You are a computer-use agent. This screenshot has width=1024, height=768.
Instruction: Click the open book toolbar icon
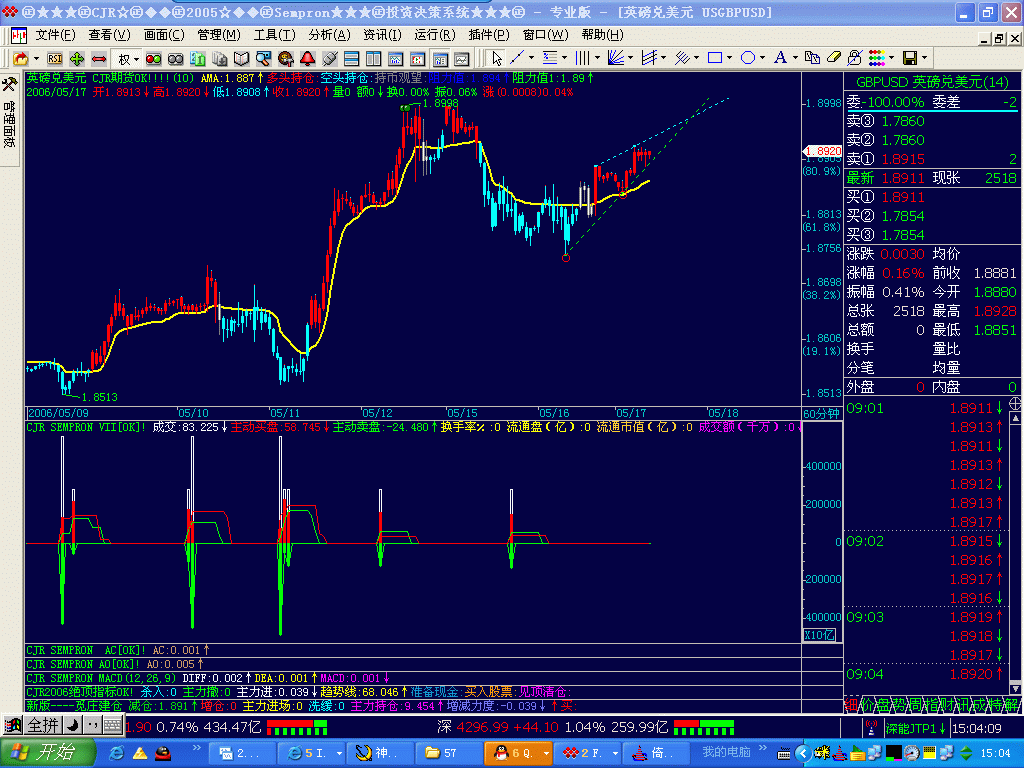[242, 59]
